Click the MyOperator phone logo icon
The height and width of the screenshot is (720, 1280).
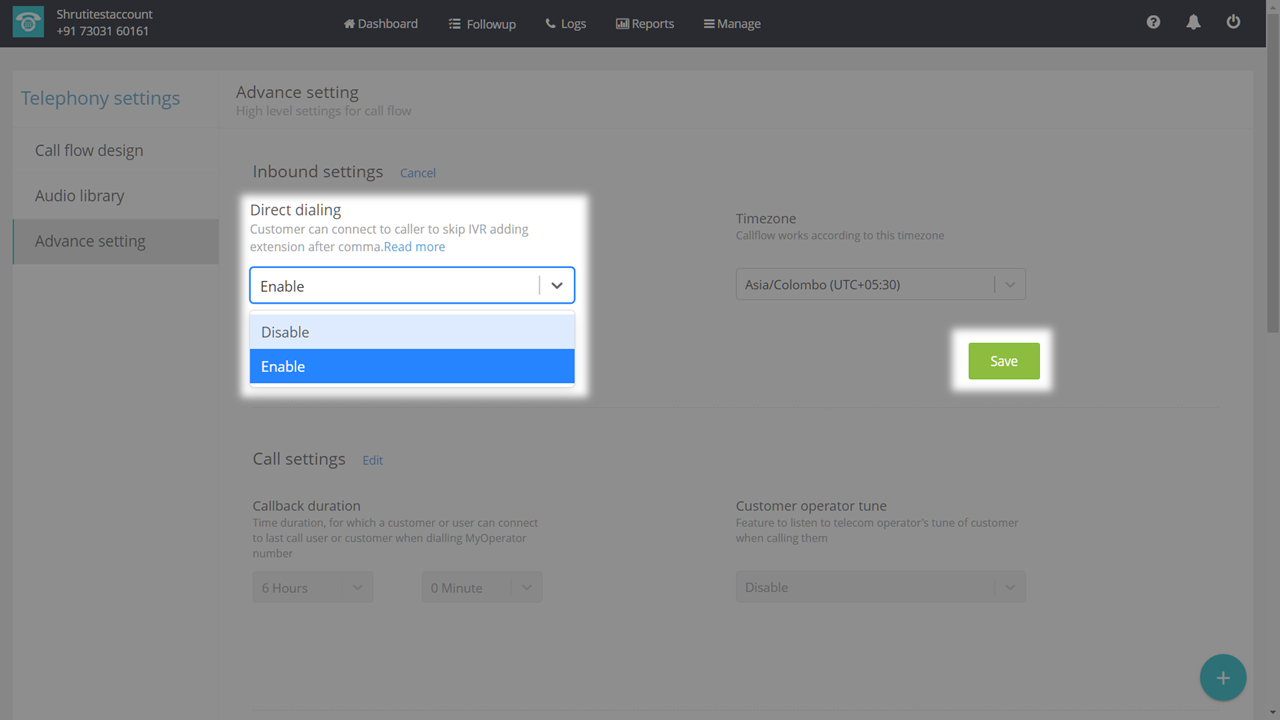click(x=28, y=23)
